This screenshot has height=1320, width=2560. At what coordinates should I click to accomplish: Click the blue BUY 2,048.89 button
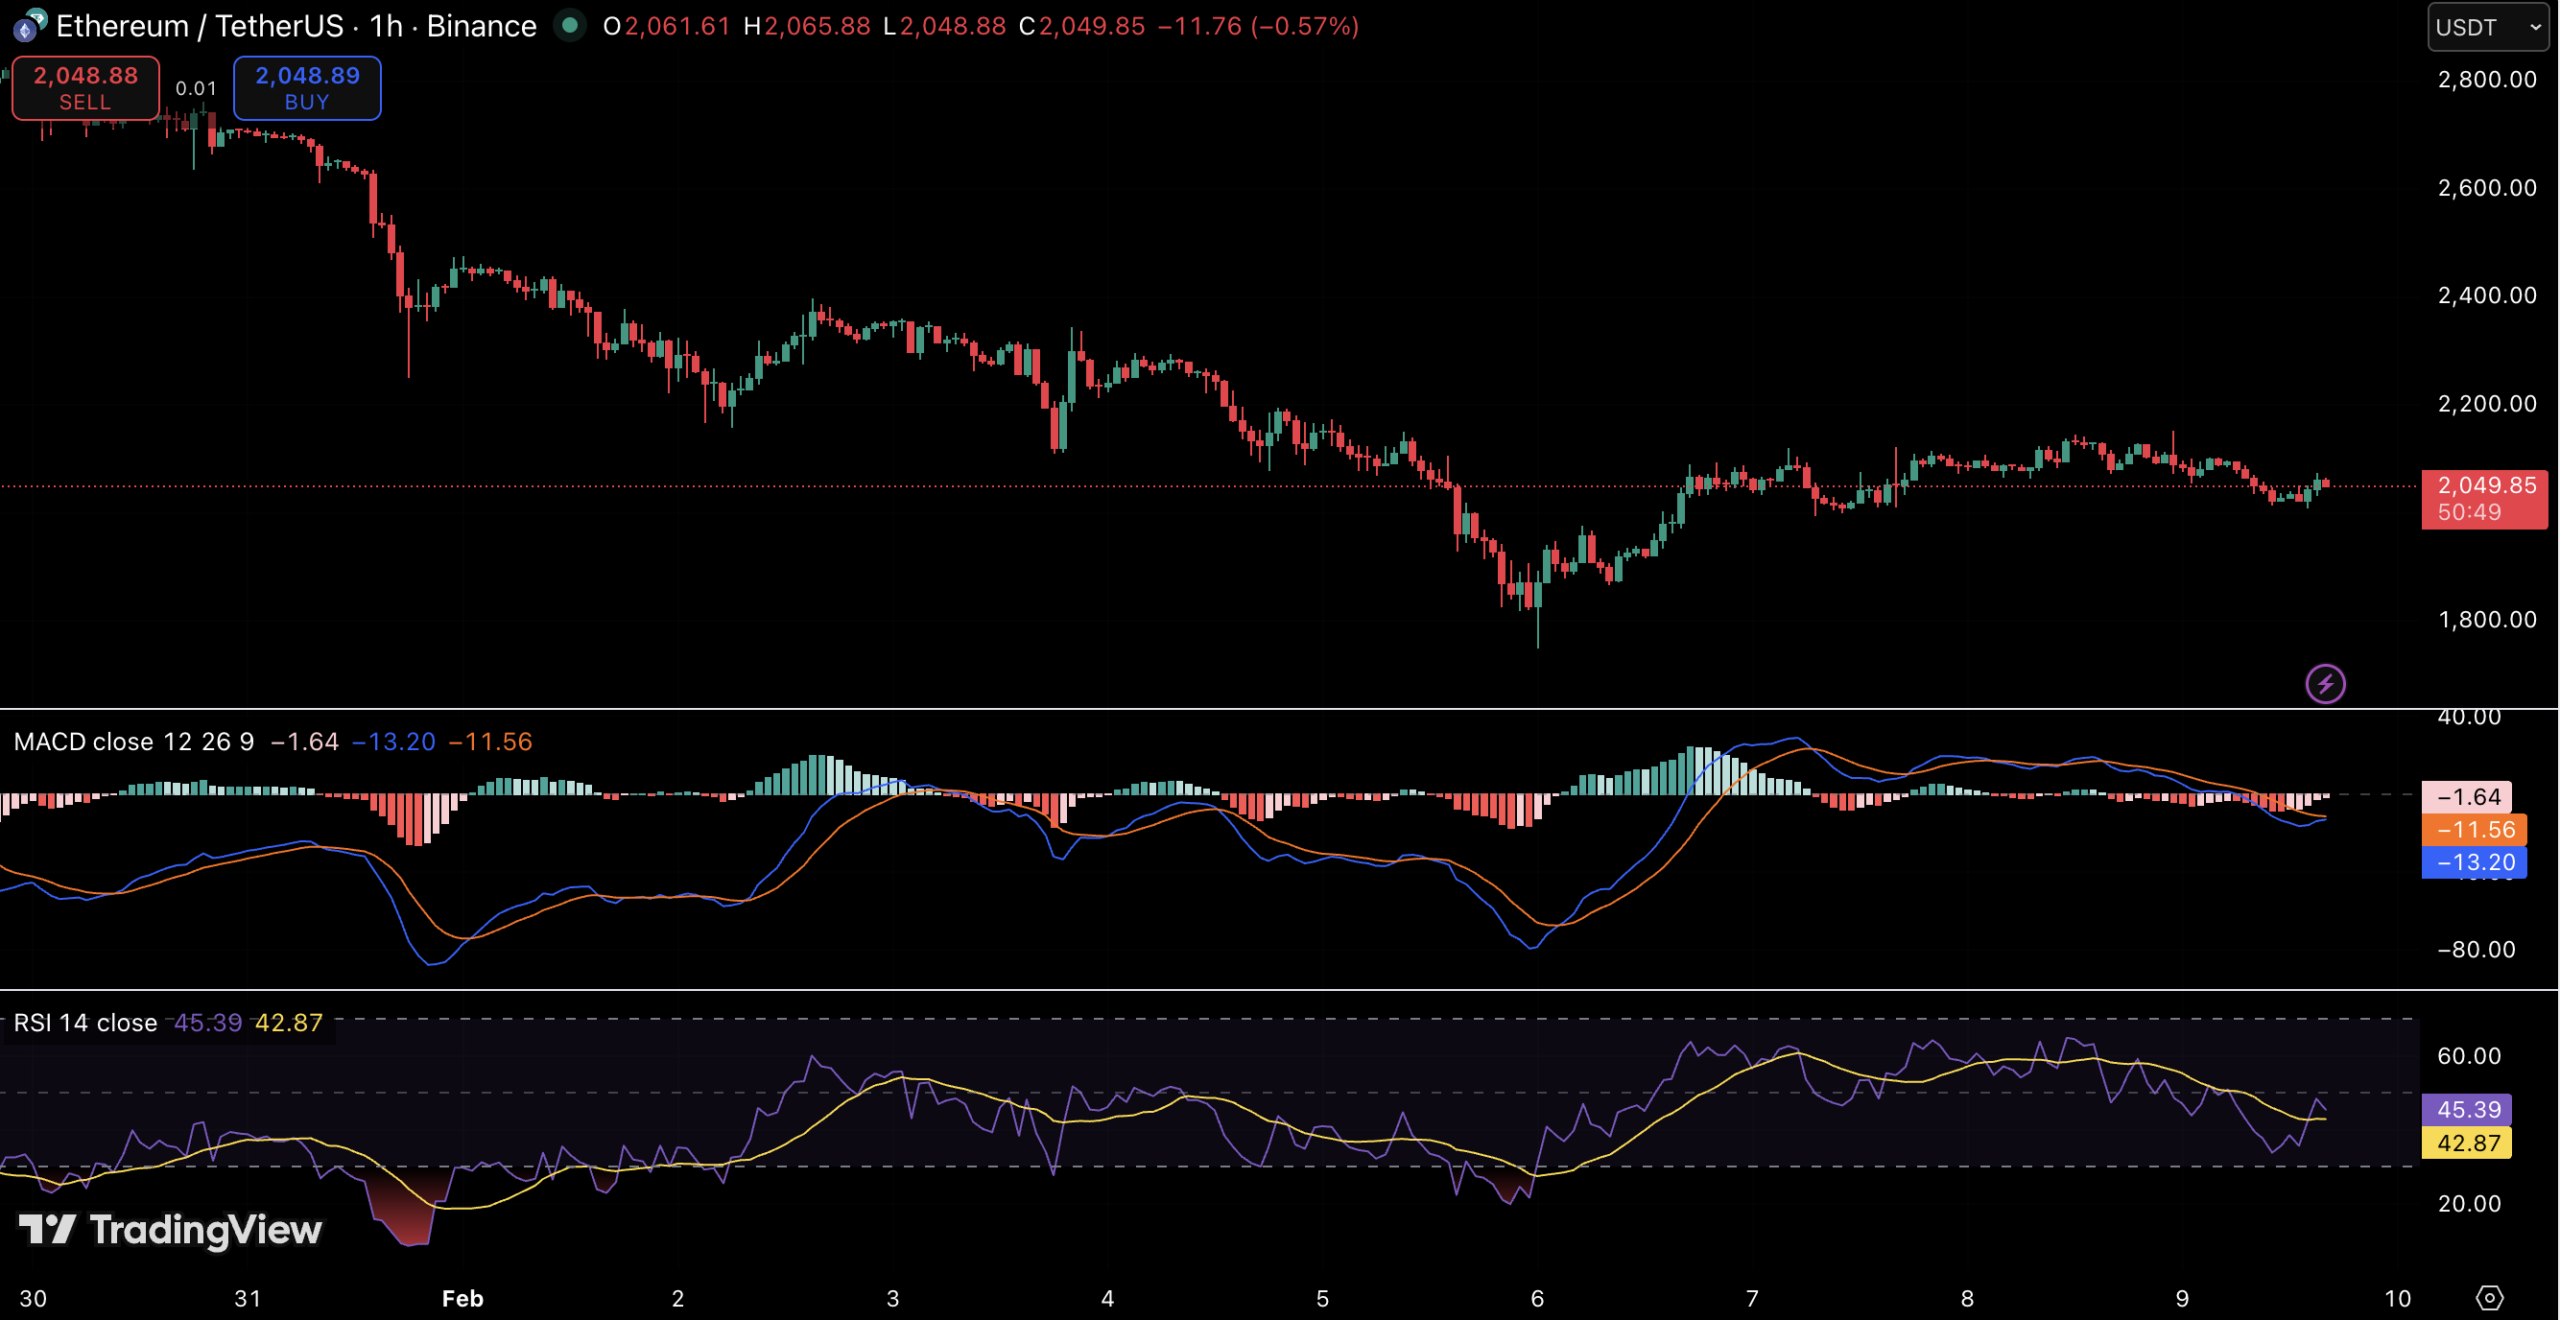coord(307,88)
